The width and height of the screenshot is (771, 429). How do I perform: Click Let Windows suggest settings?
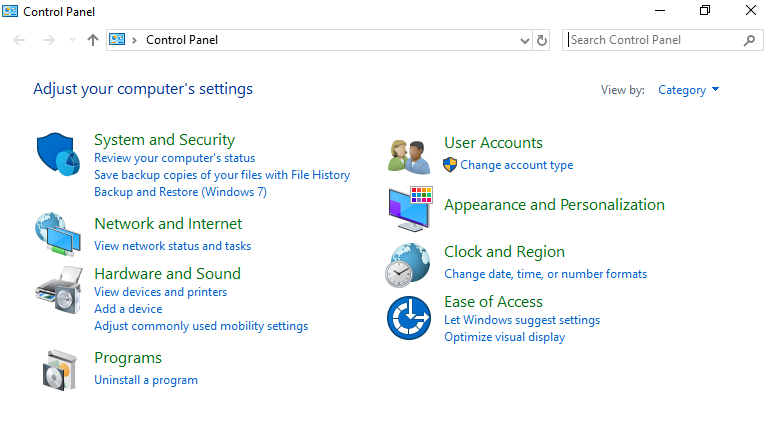[x=522, y=320]
